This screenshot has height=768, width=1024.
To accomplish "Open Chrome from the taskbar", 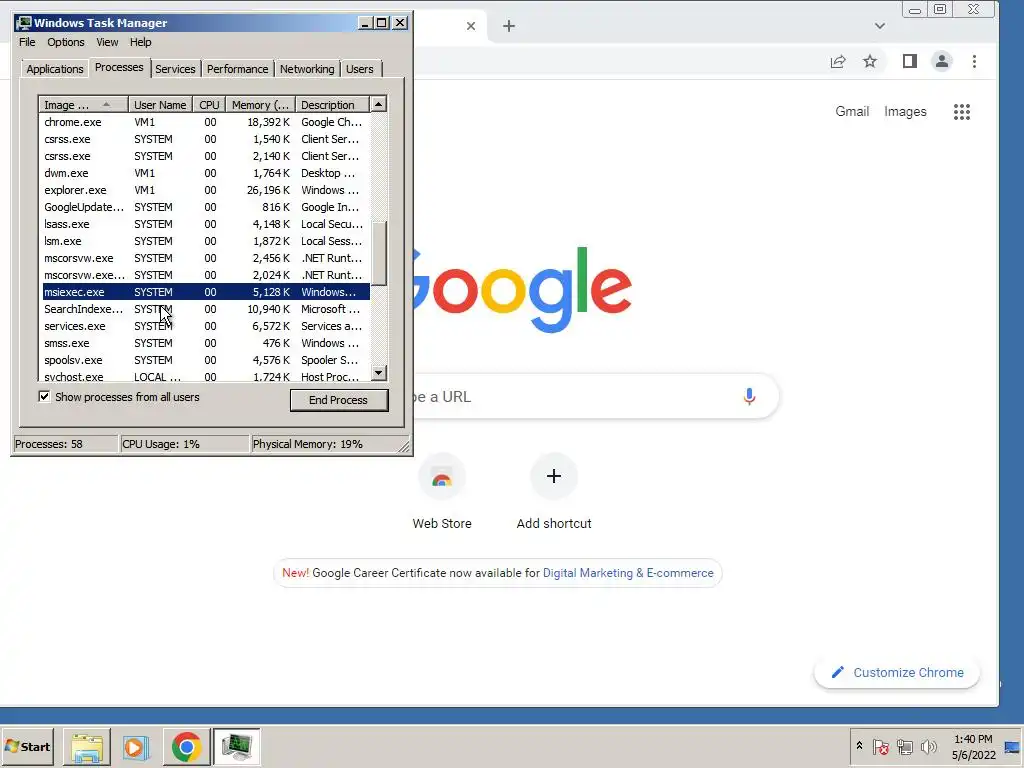I will tap(187, 746).
